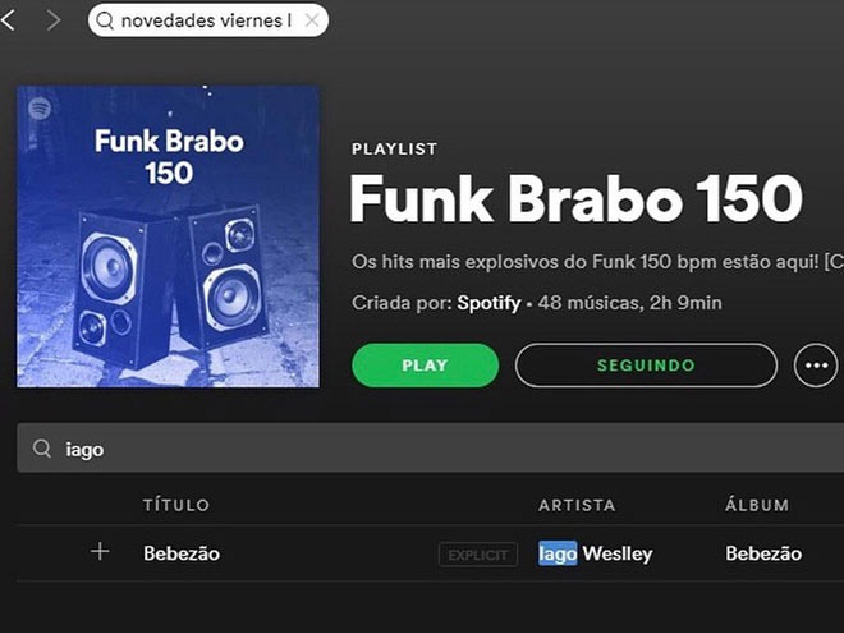Viewport: 844px width, 633px height.
Task: Click the playlist filter field containing 'iago'
Action: tap(431, 448)
